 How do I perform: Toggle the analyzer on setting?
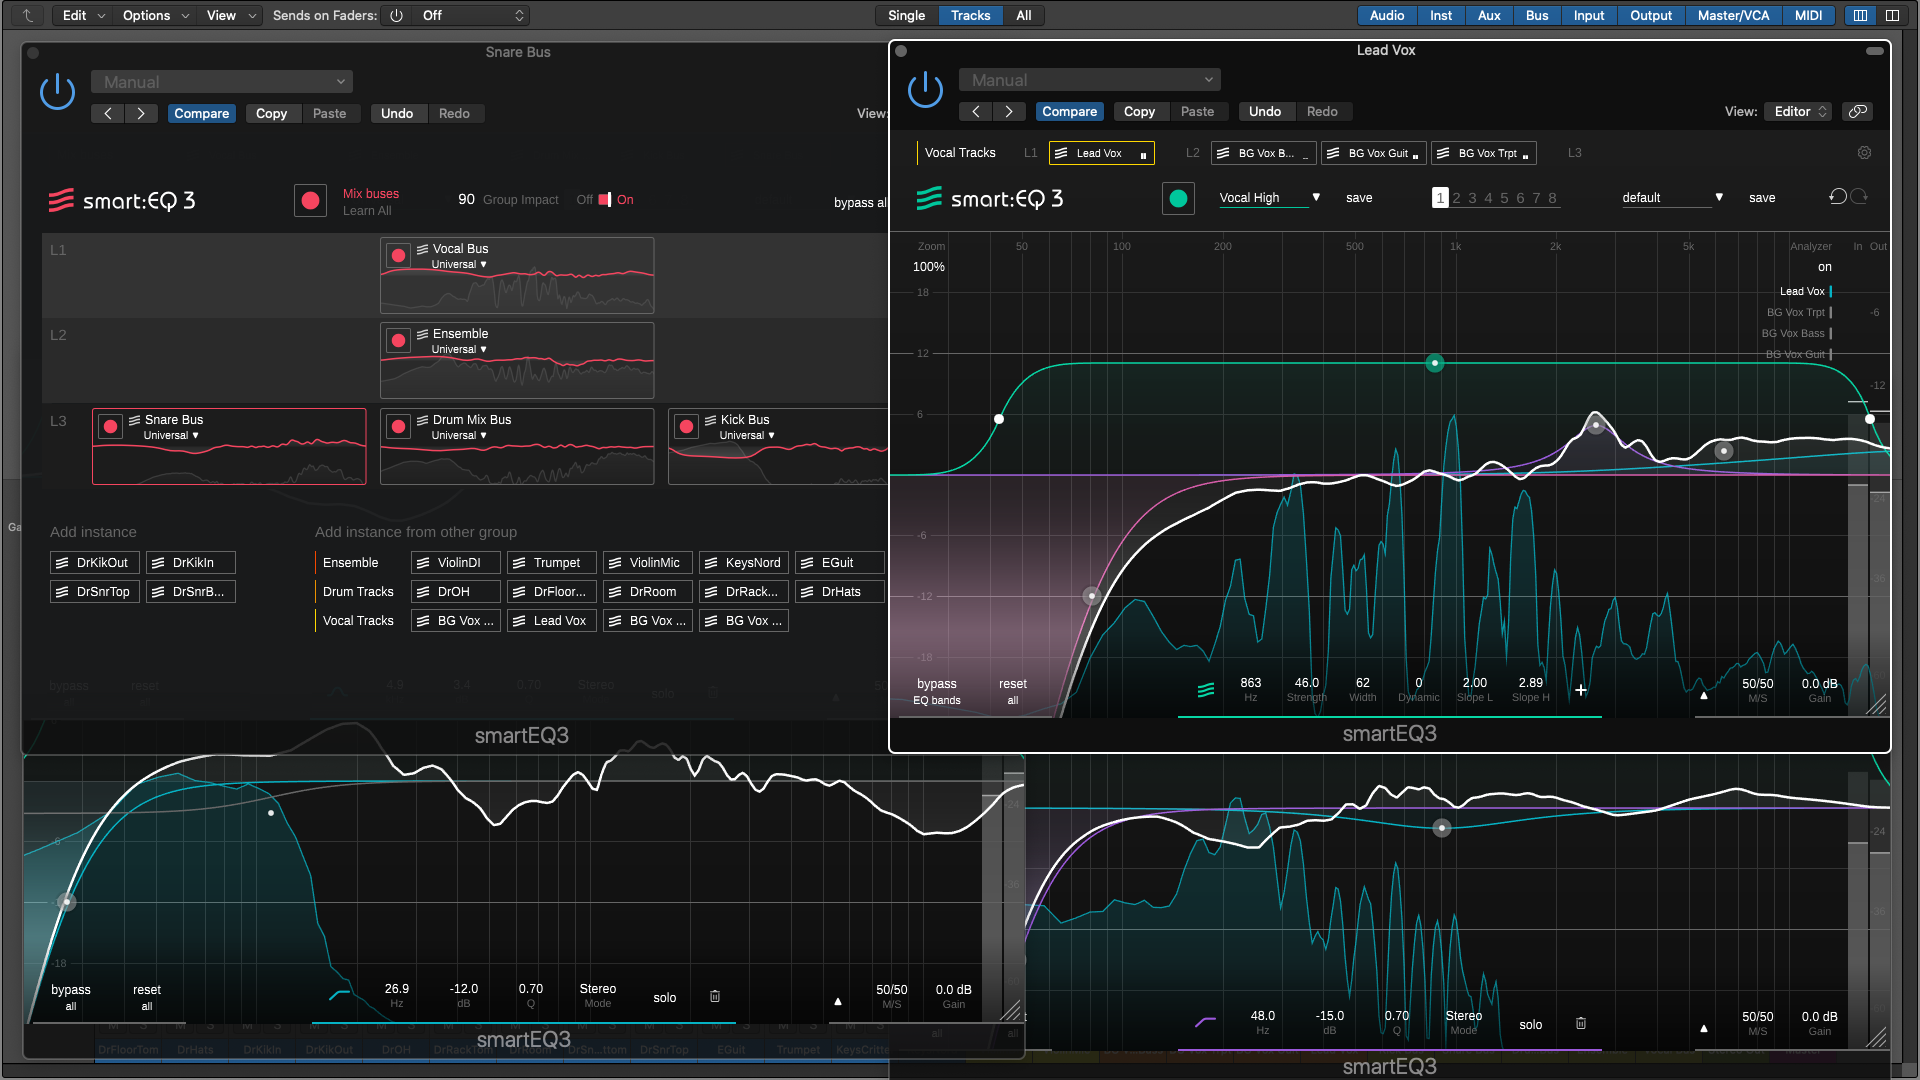pyautogui.click(x=1824, y=267)
